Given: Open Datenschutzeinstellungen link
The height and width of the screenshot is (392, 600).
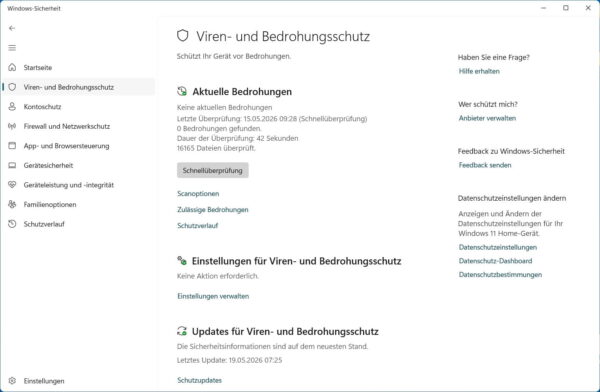Looking at the screenshot, I should click(498, 247).
